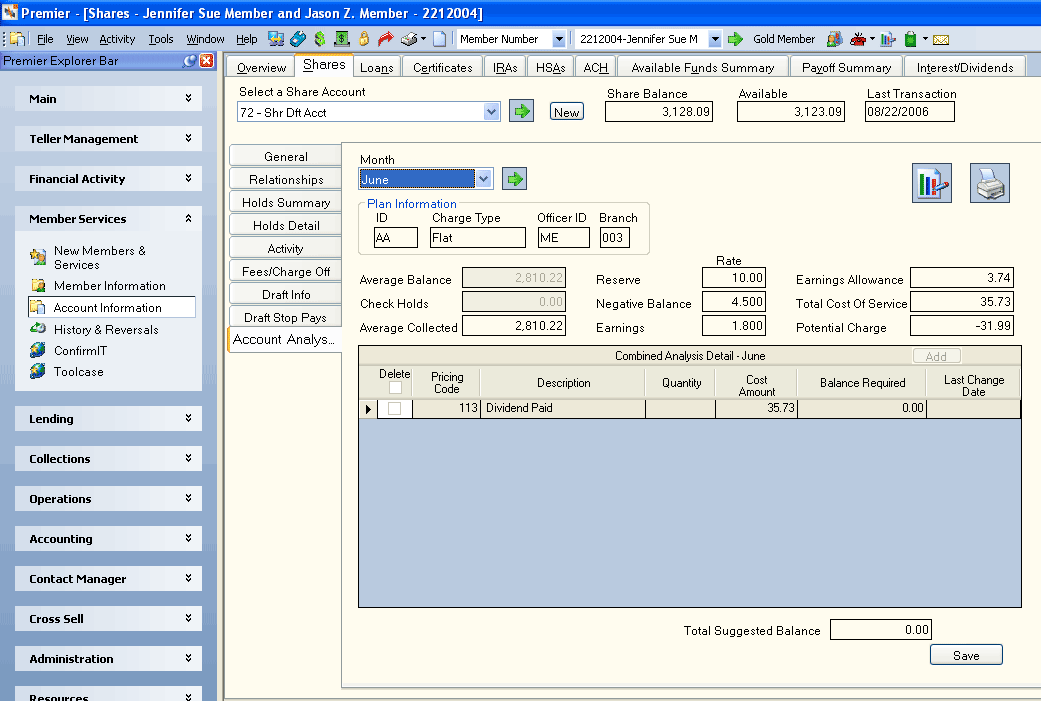Click the envelope mail icon in the toolbar
The height and width of the screenshot is (701, 1041).
[x=941, y=40]
